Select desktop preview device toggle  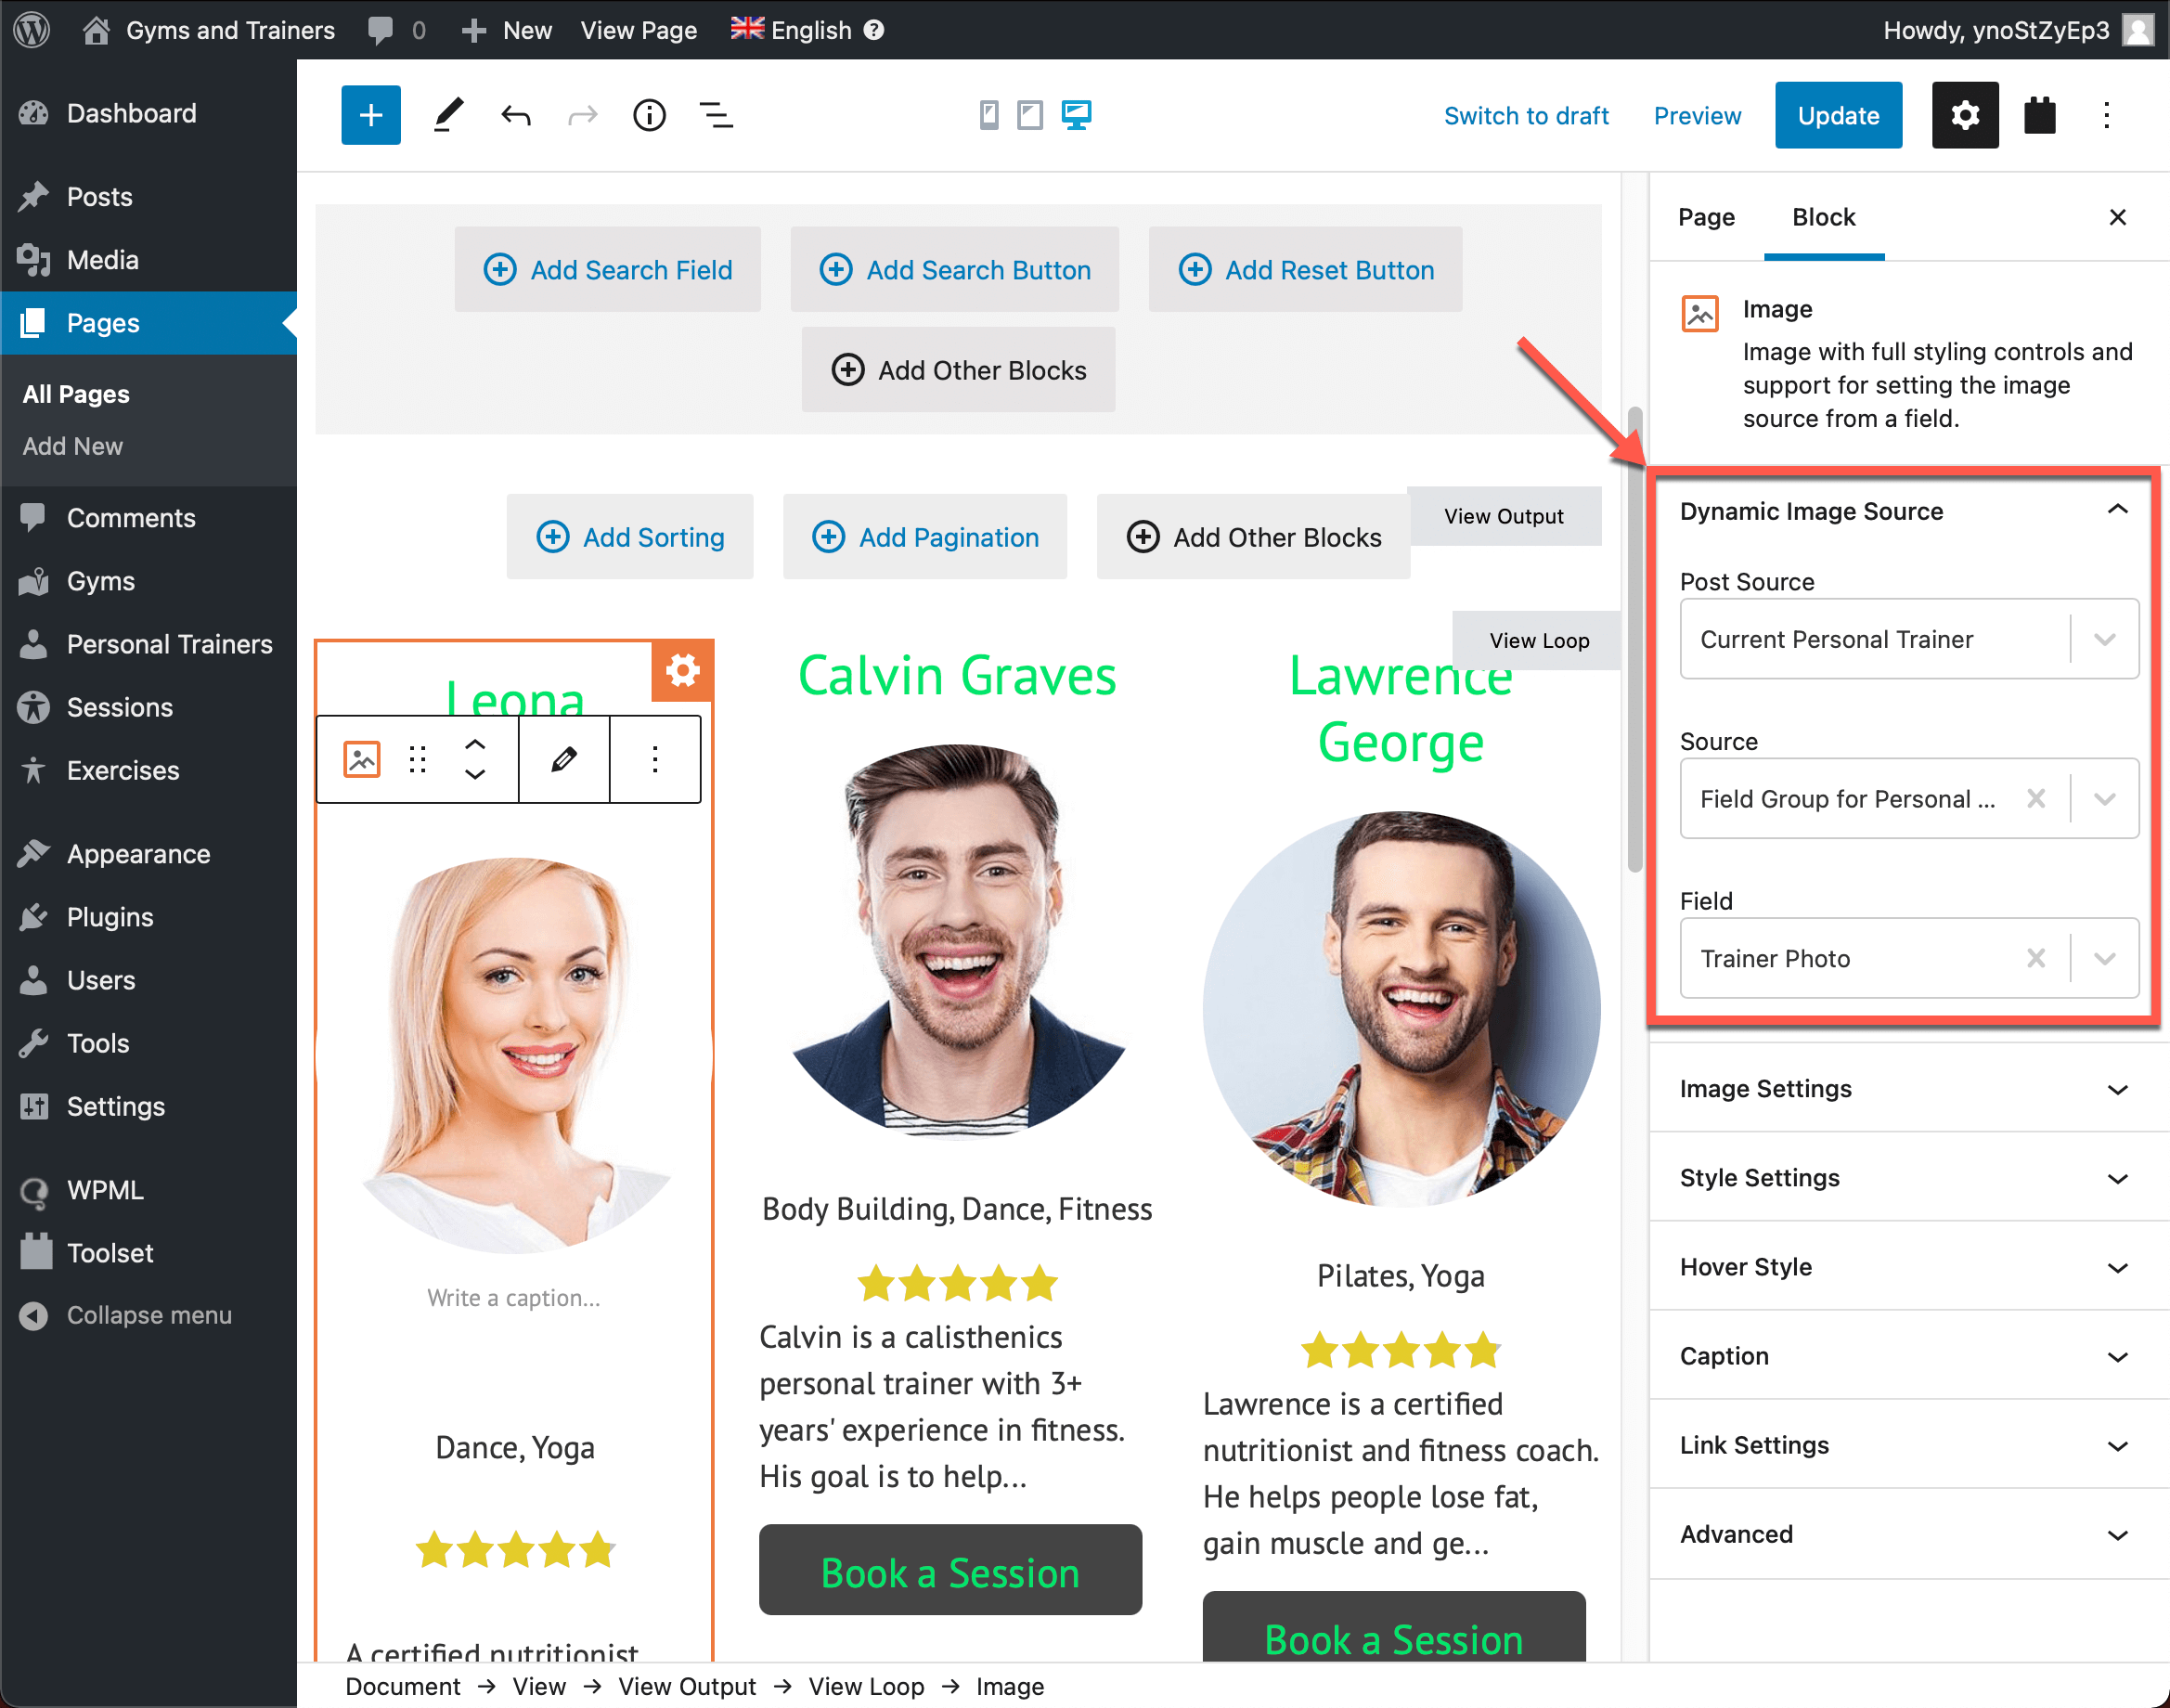coord(1076,116)
